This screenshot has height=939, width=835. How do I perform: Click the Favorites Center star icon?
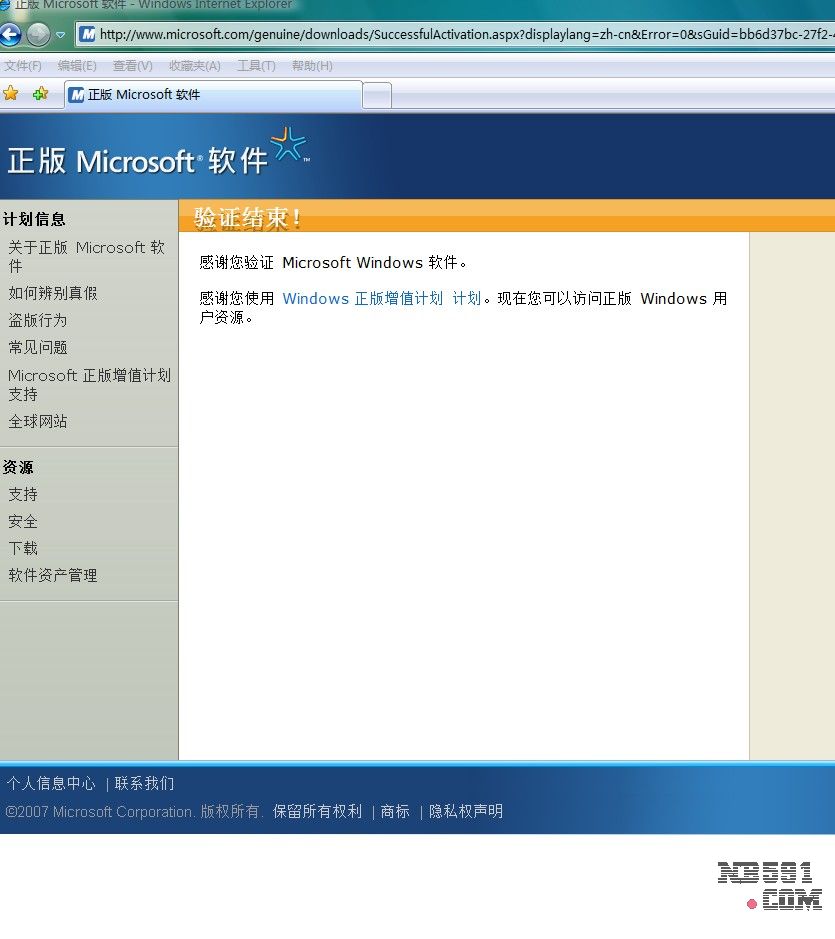(11, 94)
